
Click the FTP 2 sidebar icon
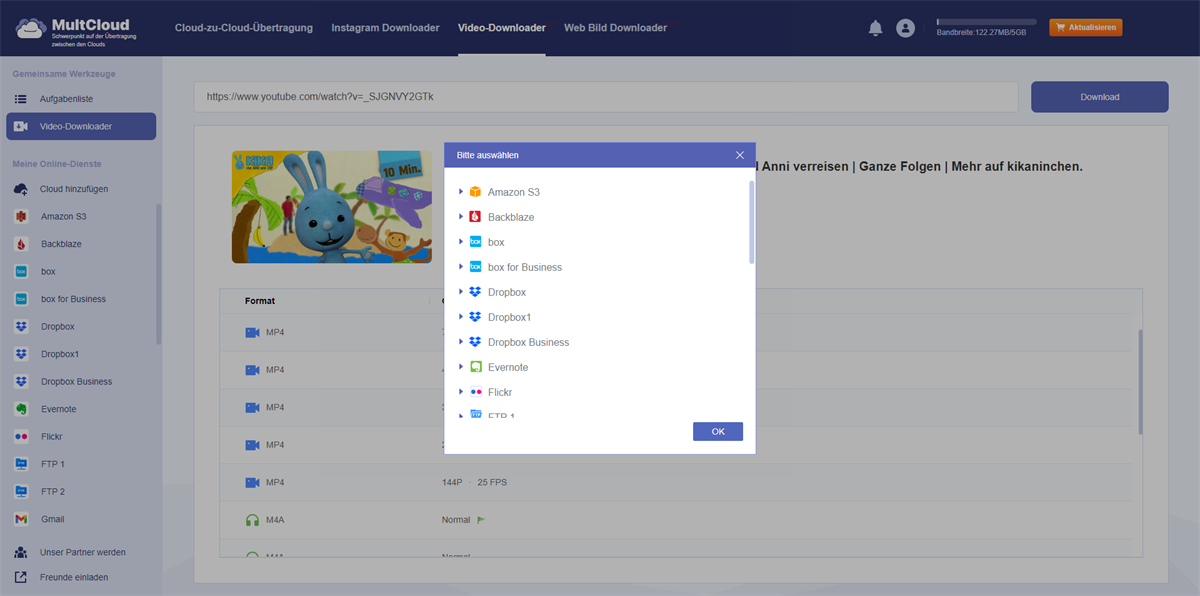click(x=21, y=491)
